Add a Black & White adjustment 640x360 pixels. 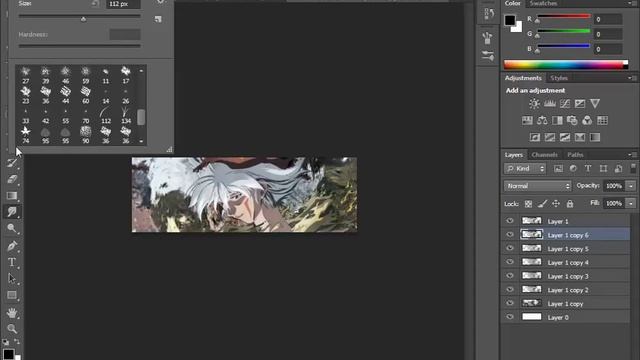pyautogui.click(x=557, y=120)
